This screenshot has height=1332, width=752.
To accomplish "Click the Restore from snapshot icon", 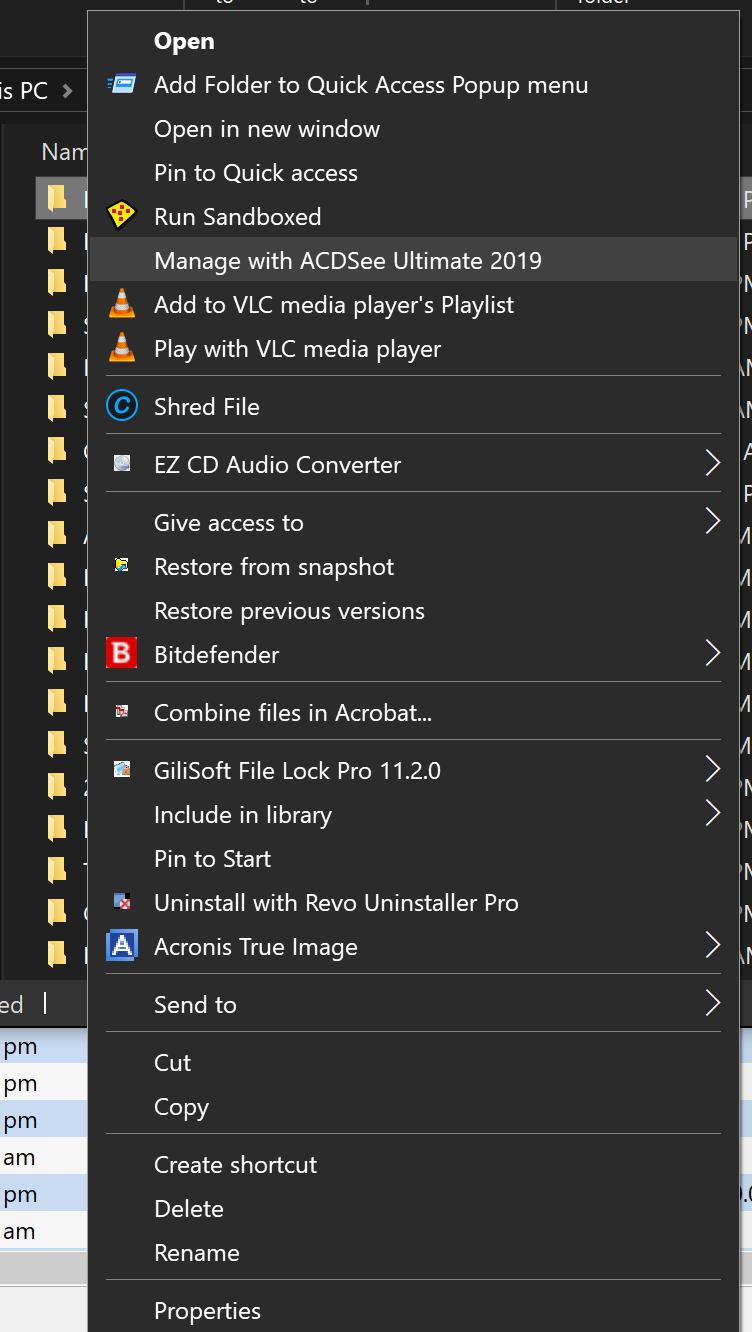I will tap(121, 565).
